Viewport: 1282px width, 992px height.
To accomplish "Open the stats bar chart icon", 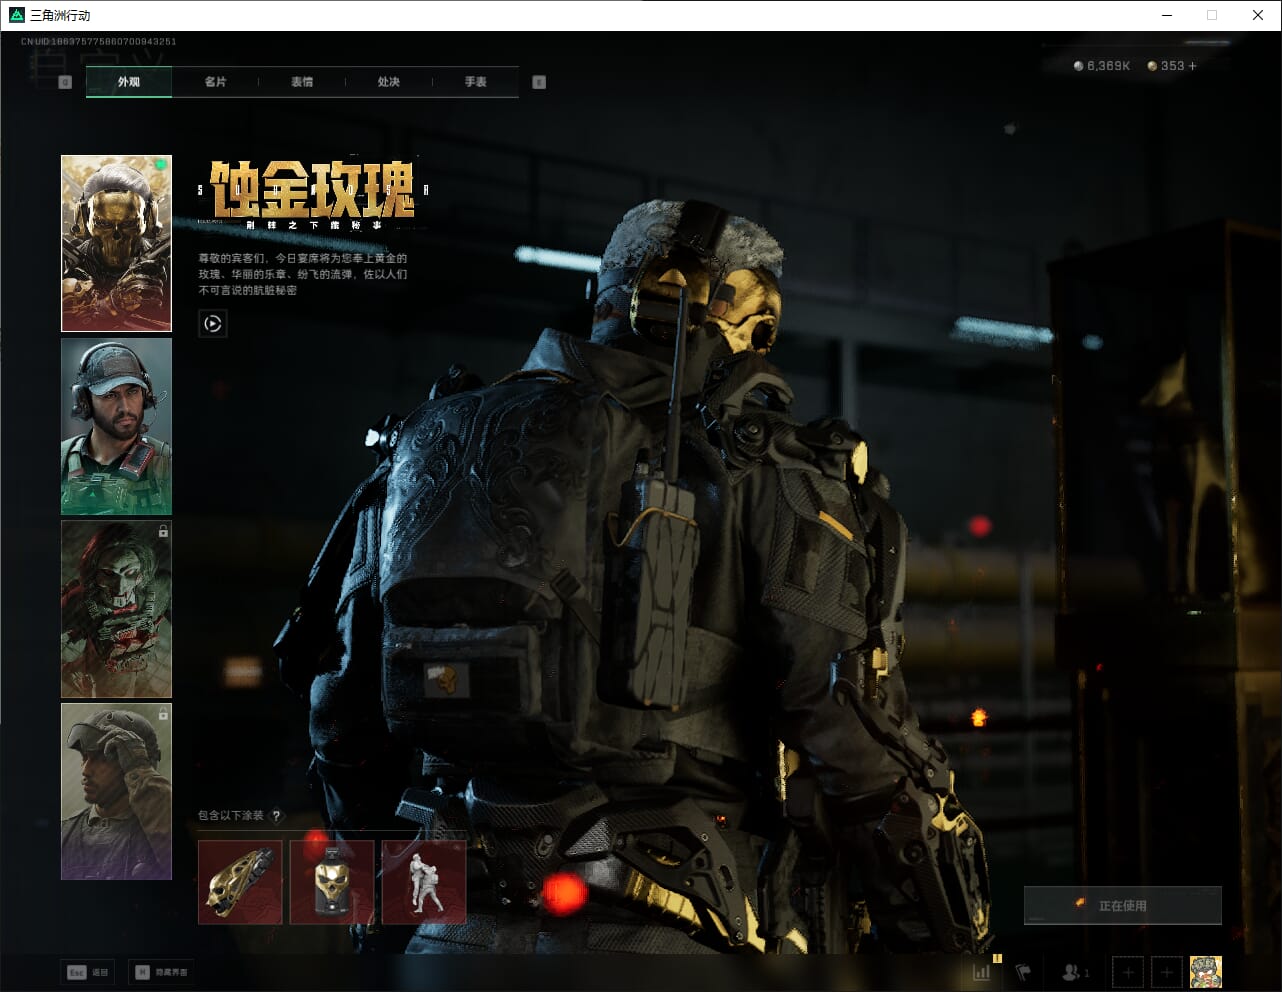I will 982,971.
